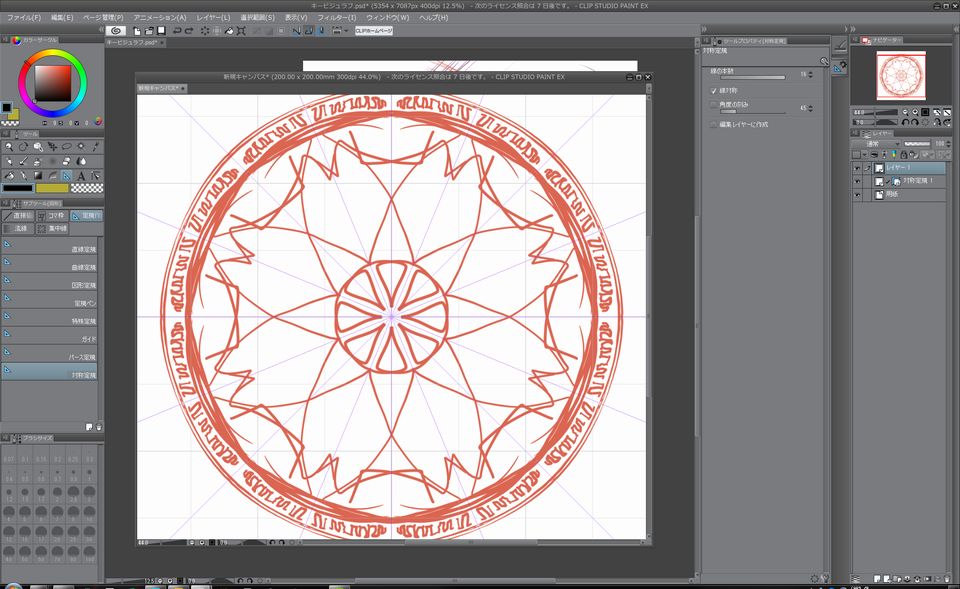Select the Eraser tool
Image resolution: width=960 pixels, height=589 pixels.
[x=67, y=162]
